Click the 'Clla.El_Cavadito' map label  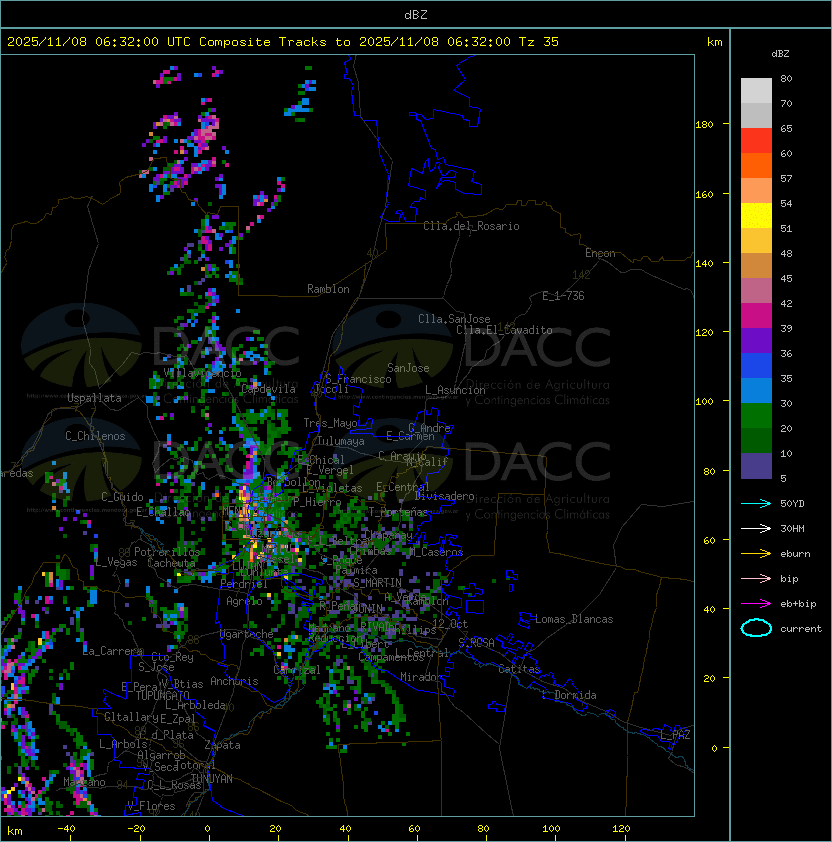(x=504, y=330)
